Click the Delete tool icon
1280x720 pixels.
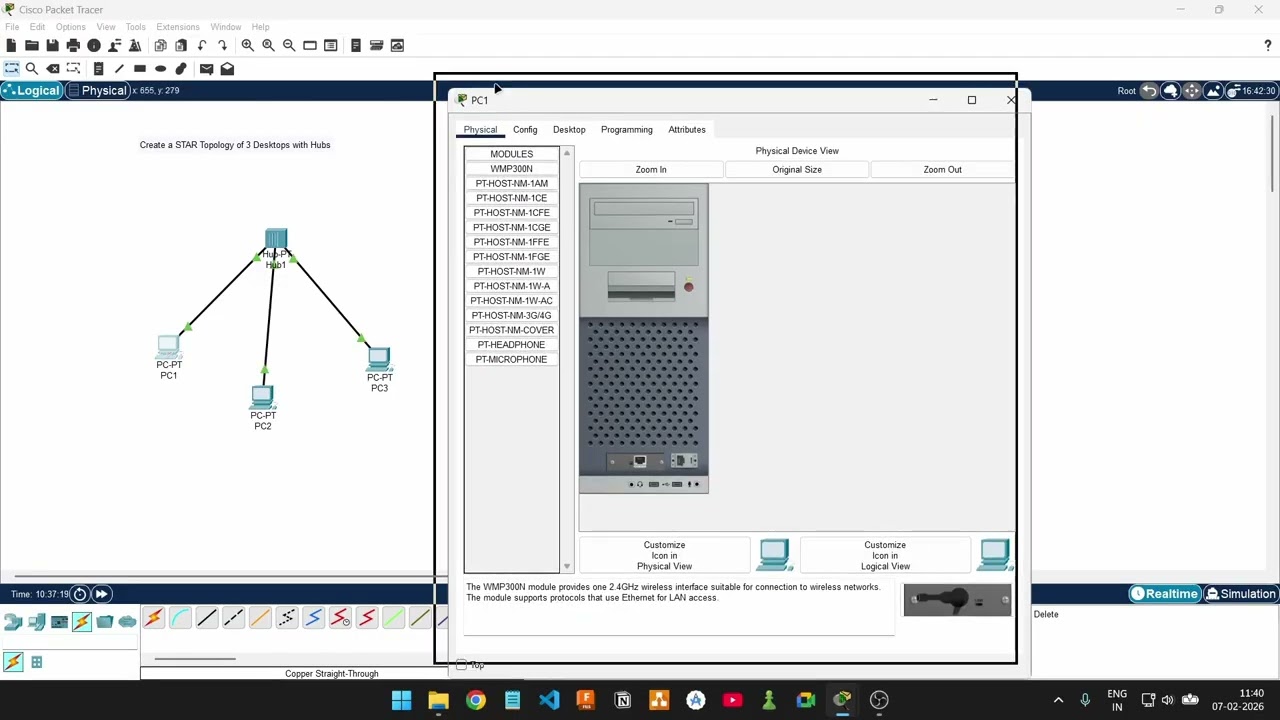coord(53,68)
